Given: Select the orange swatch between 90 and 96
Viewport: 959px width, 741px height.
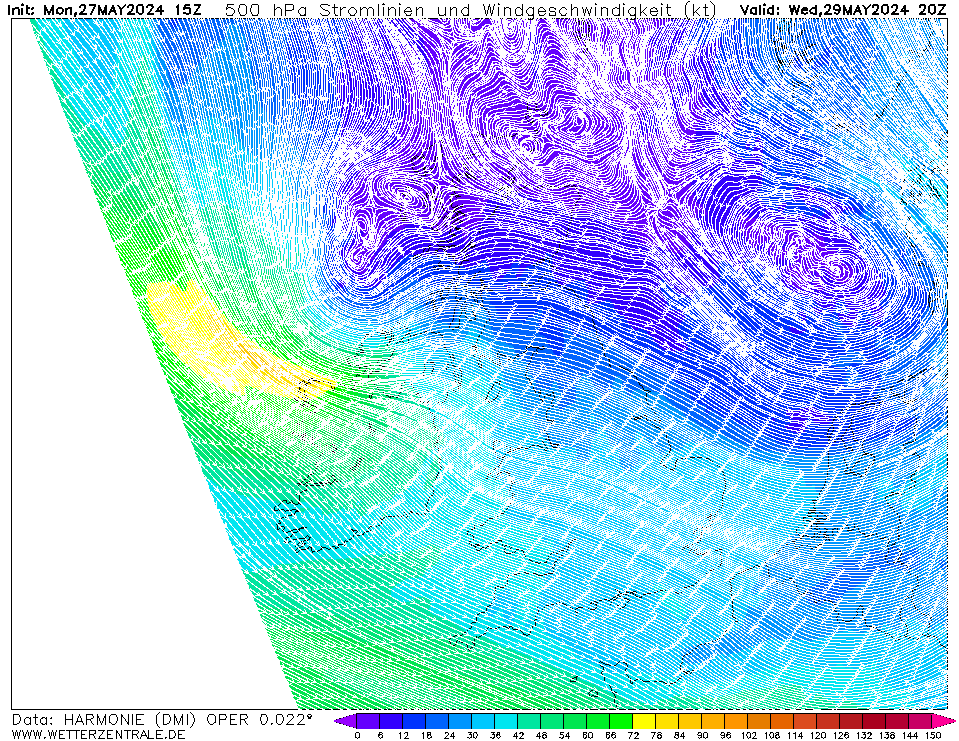Looking at the screenshot, I should [714, 721].
